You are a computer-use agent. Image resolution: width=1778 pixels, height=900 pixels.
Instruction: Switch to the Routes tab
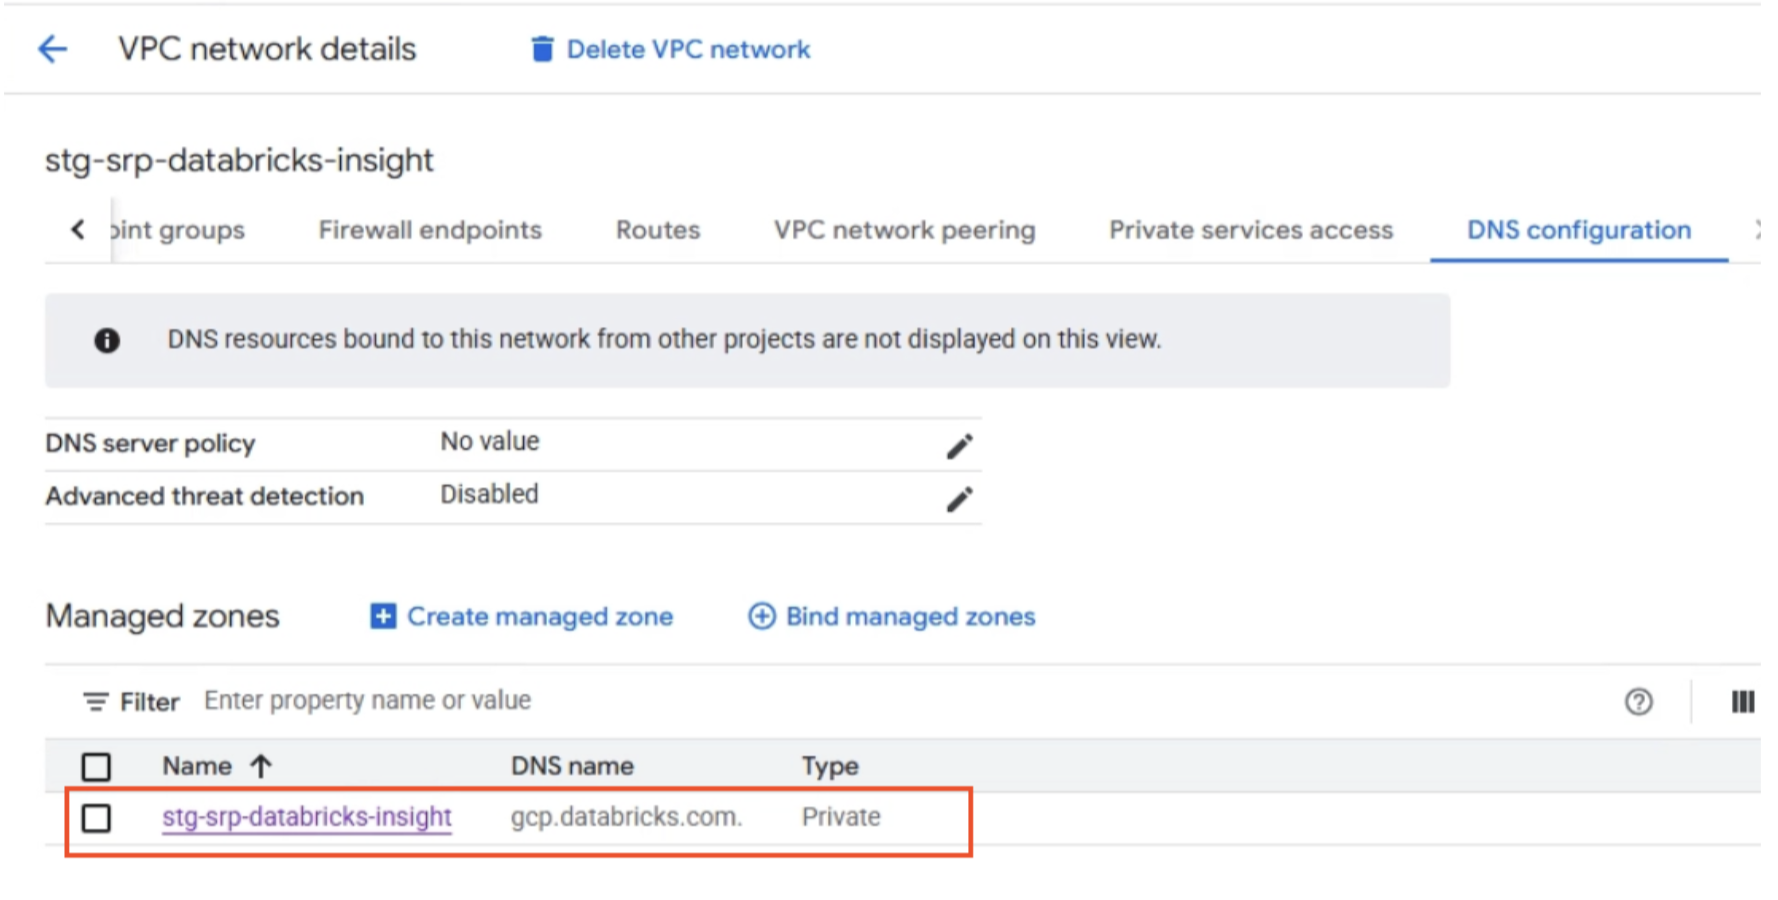coord(657,230)
